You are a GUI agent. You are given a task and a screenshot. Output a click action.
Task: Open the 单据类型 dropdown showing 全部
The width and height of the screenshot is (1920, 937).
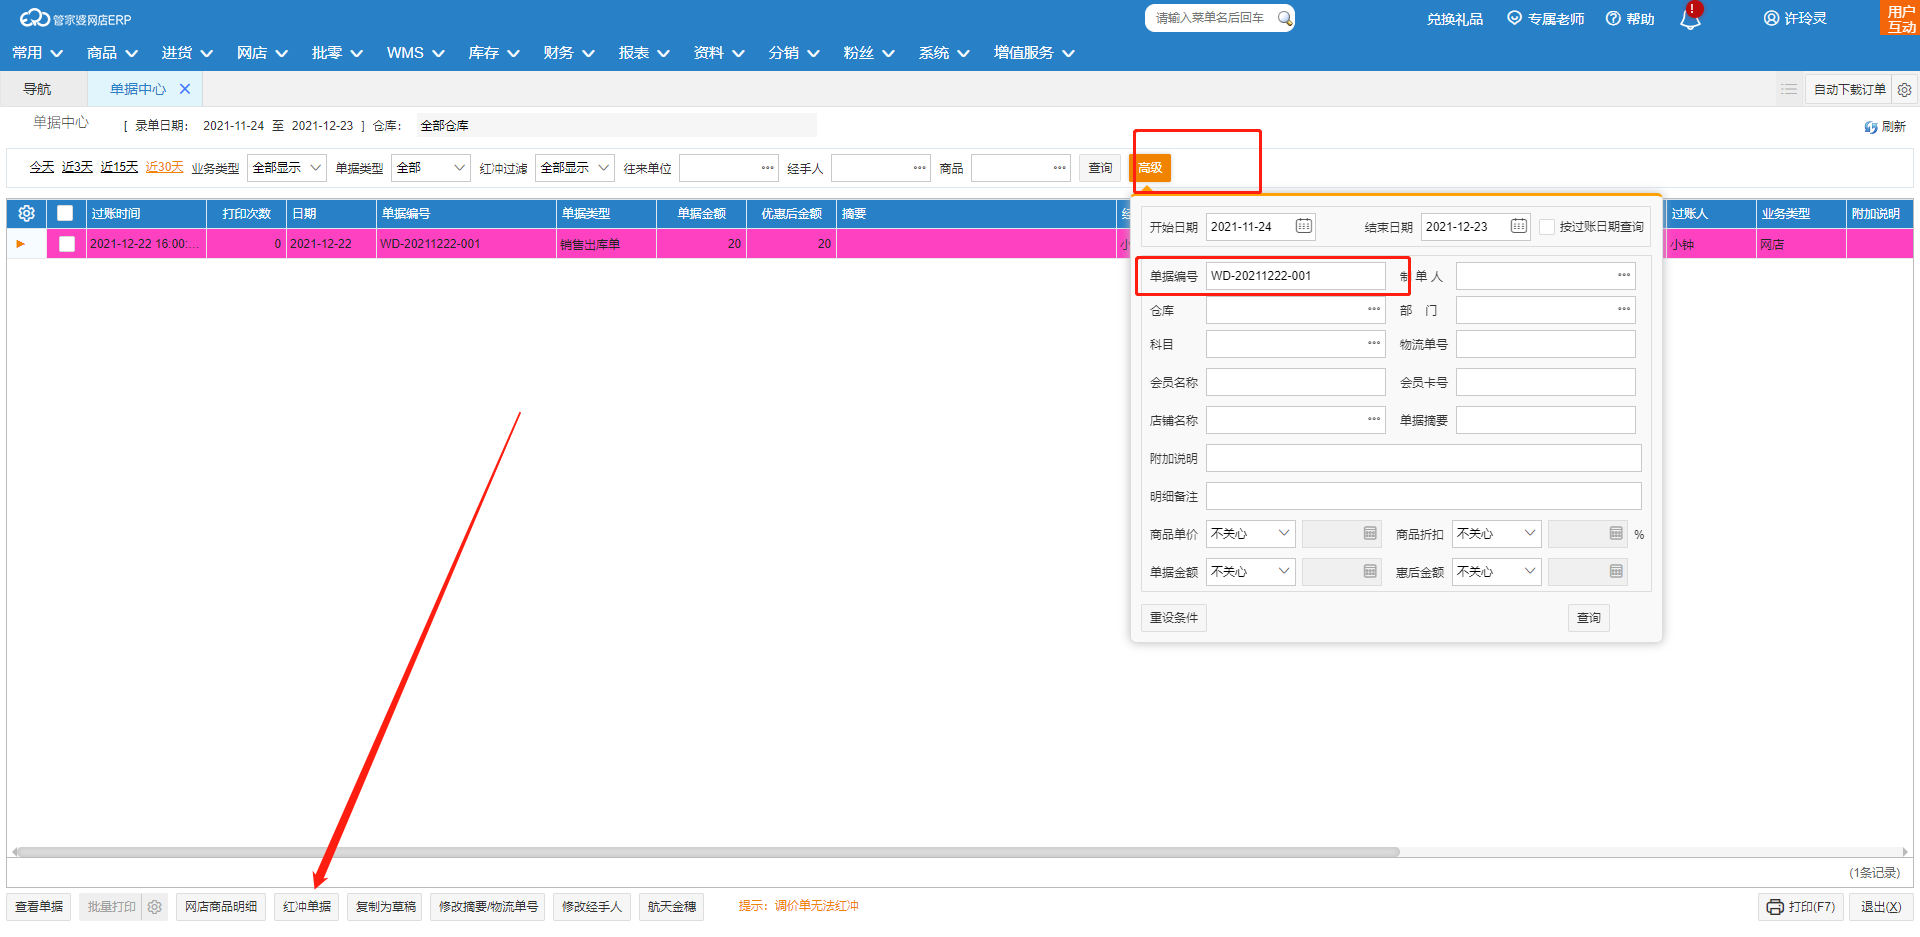click(x=431, y=168)
